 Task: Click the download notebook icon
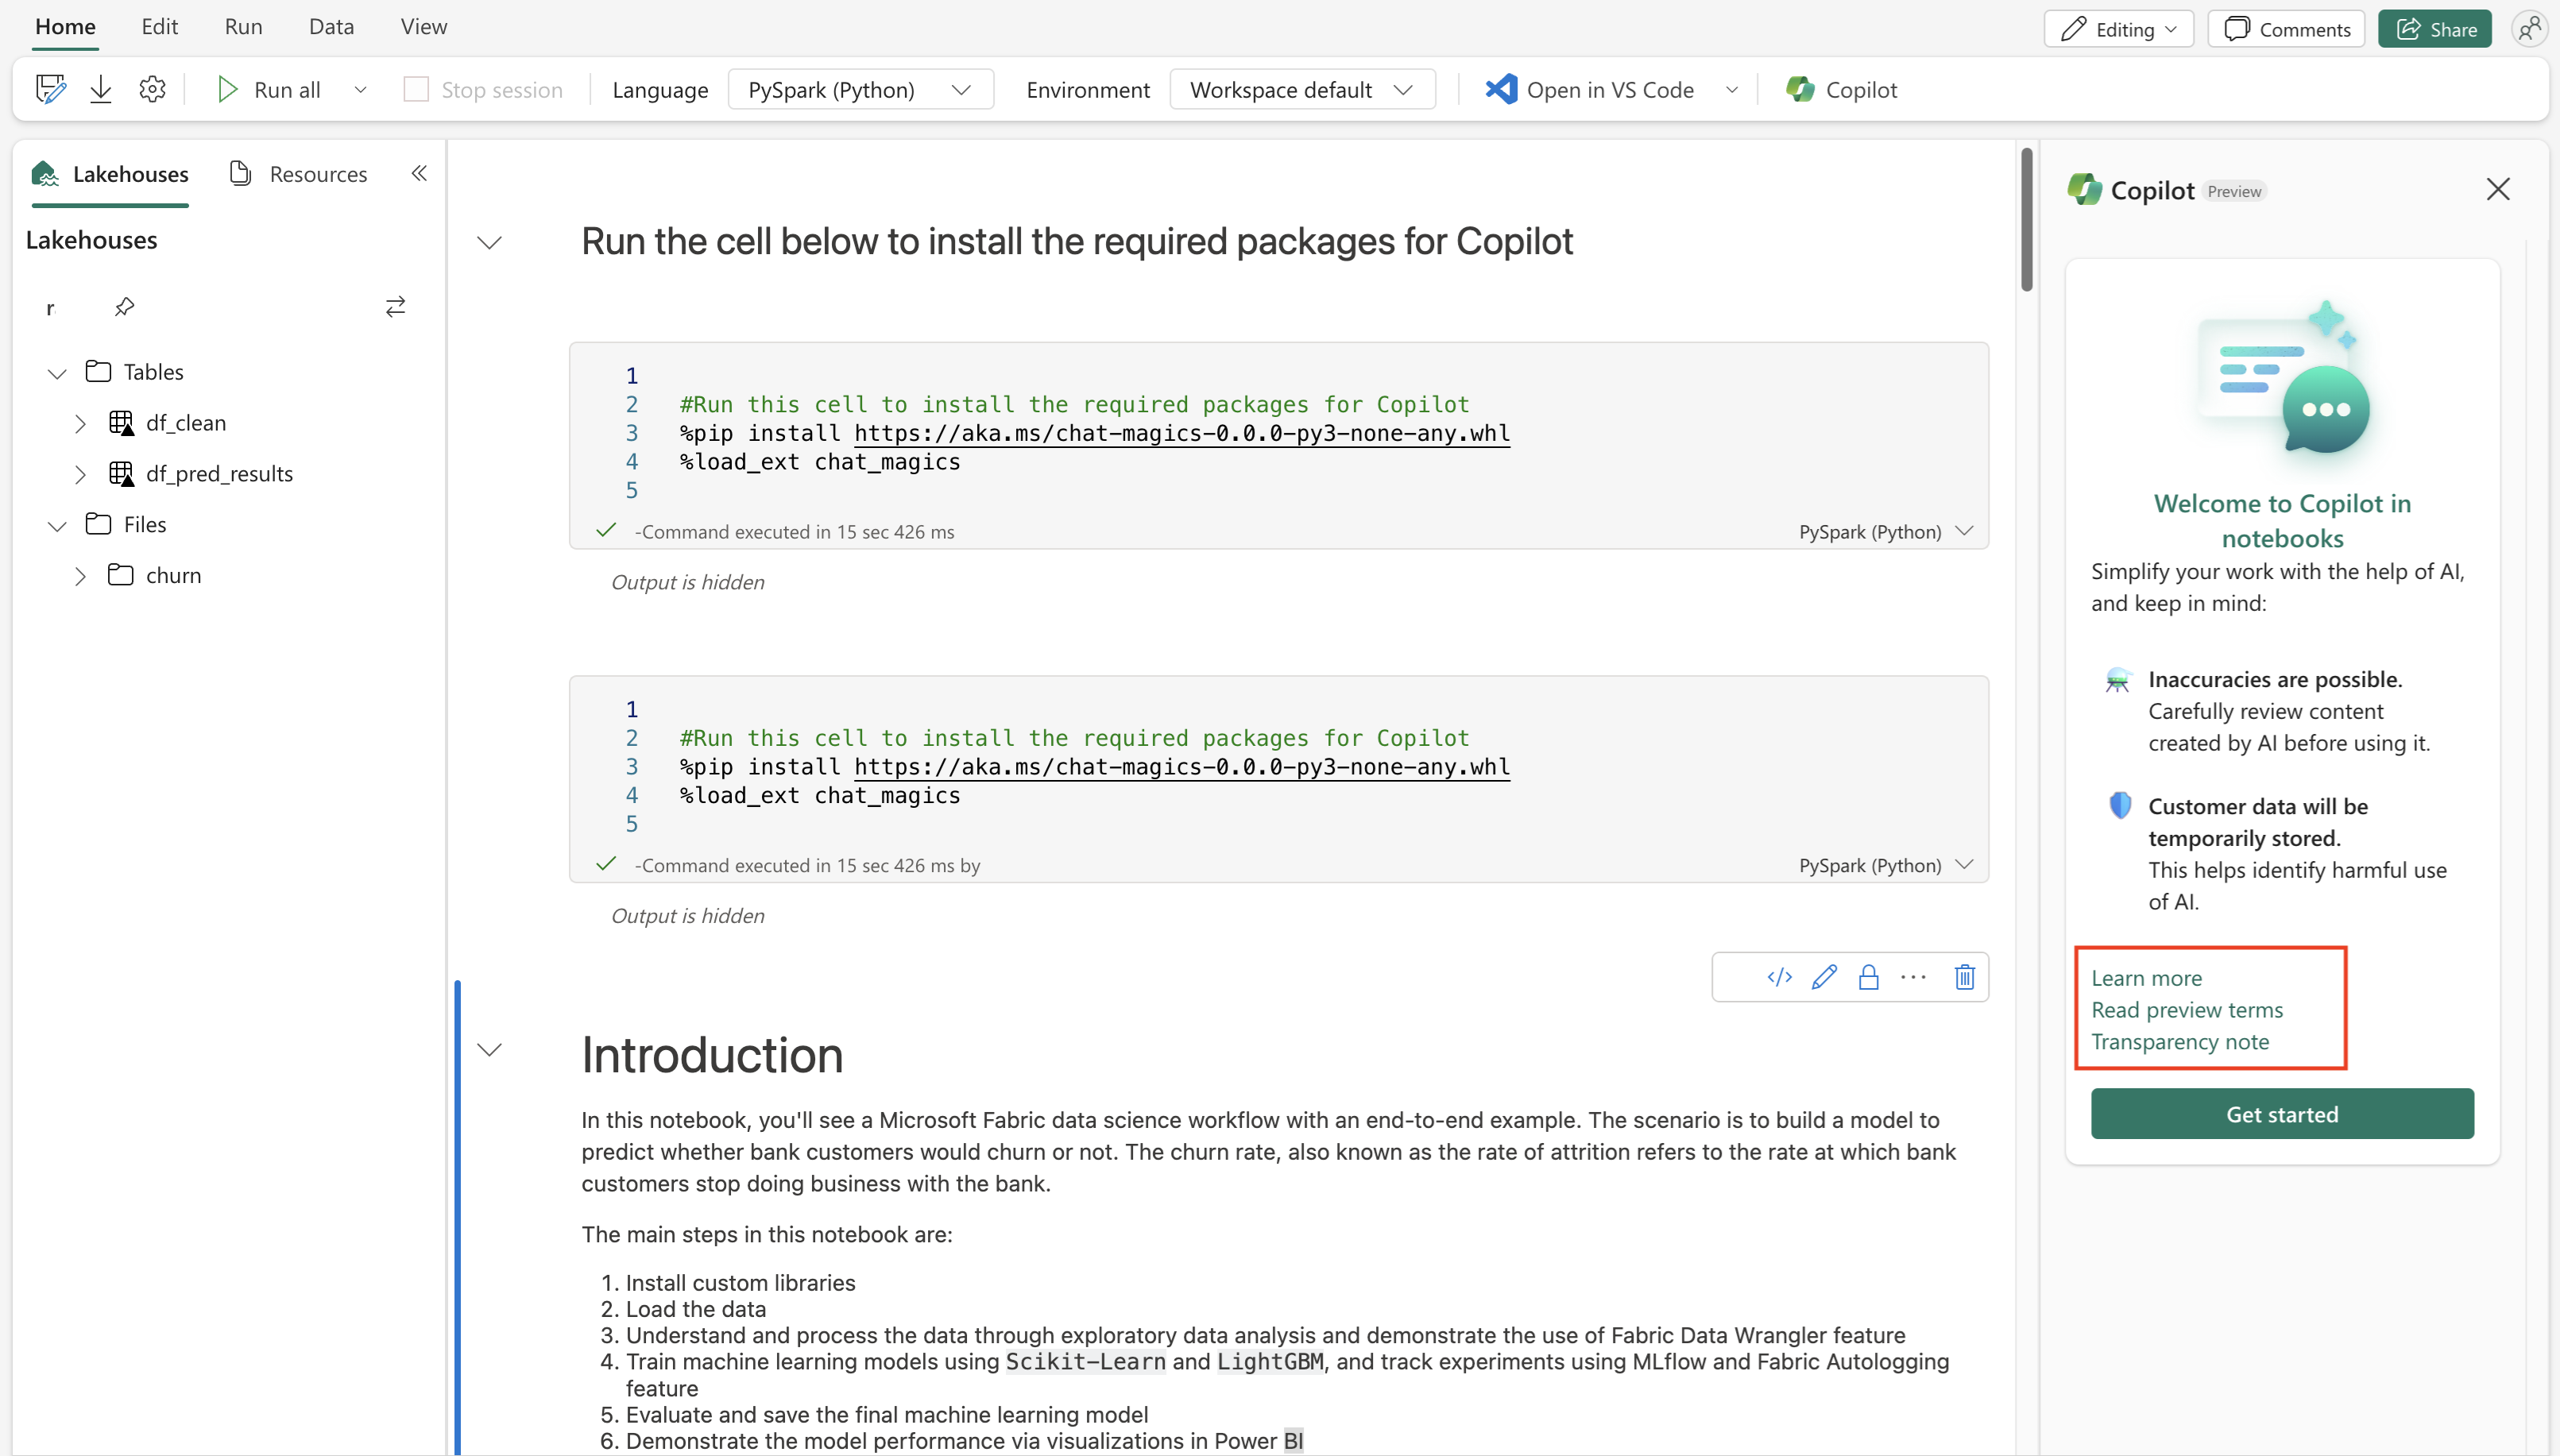click(101, 90)
